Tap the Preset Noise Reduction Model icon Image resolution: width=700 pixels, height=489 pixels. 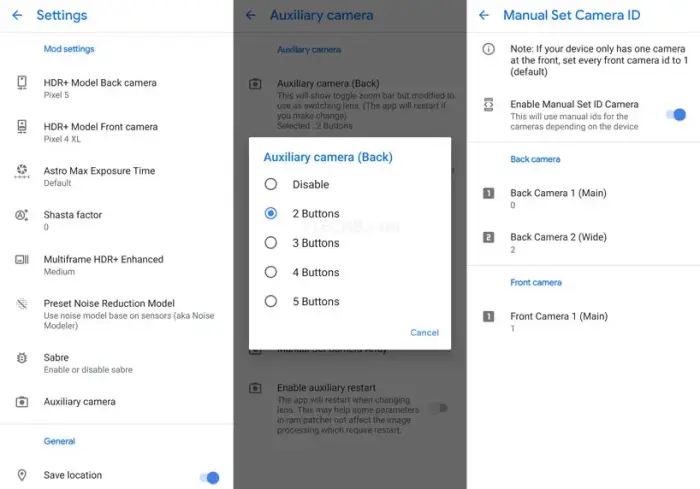[x=22, y=304]
